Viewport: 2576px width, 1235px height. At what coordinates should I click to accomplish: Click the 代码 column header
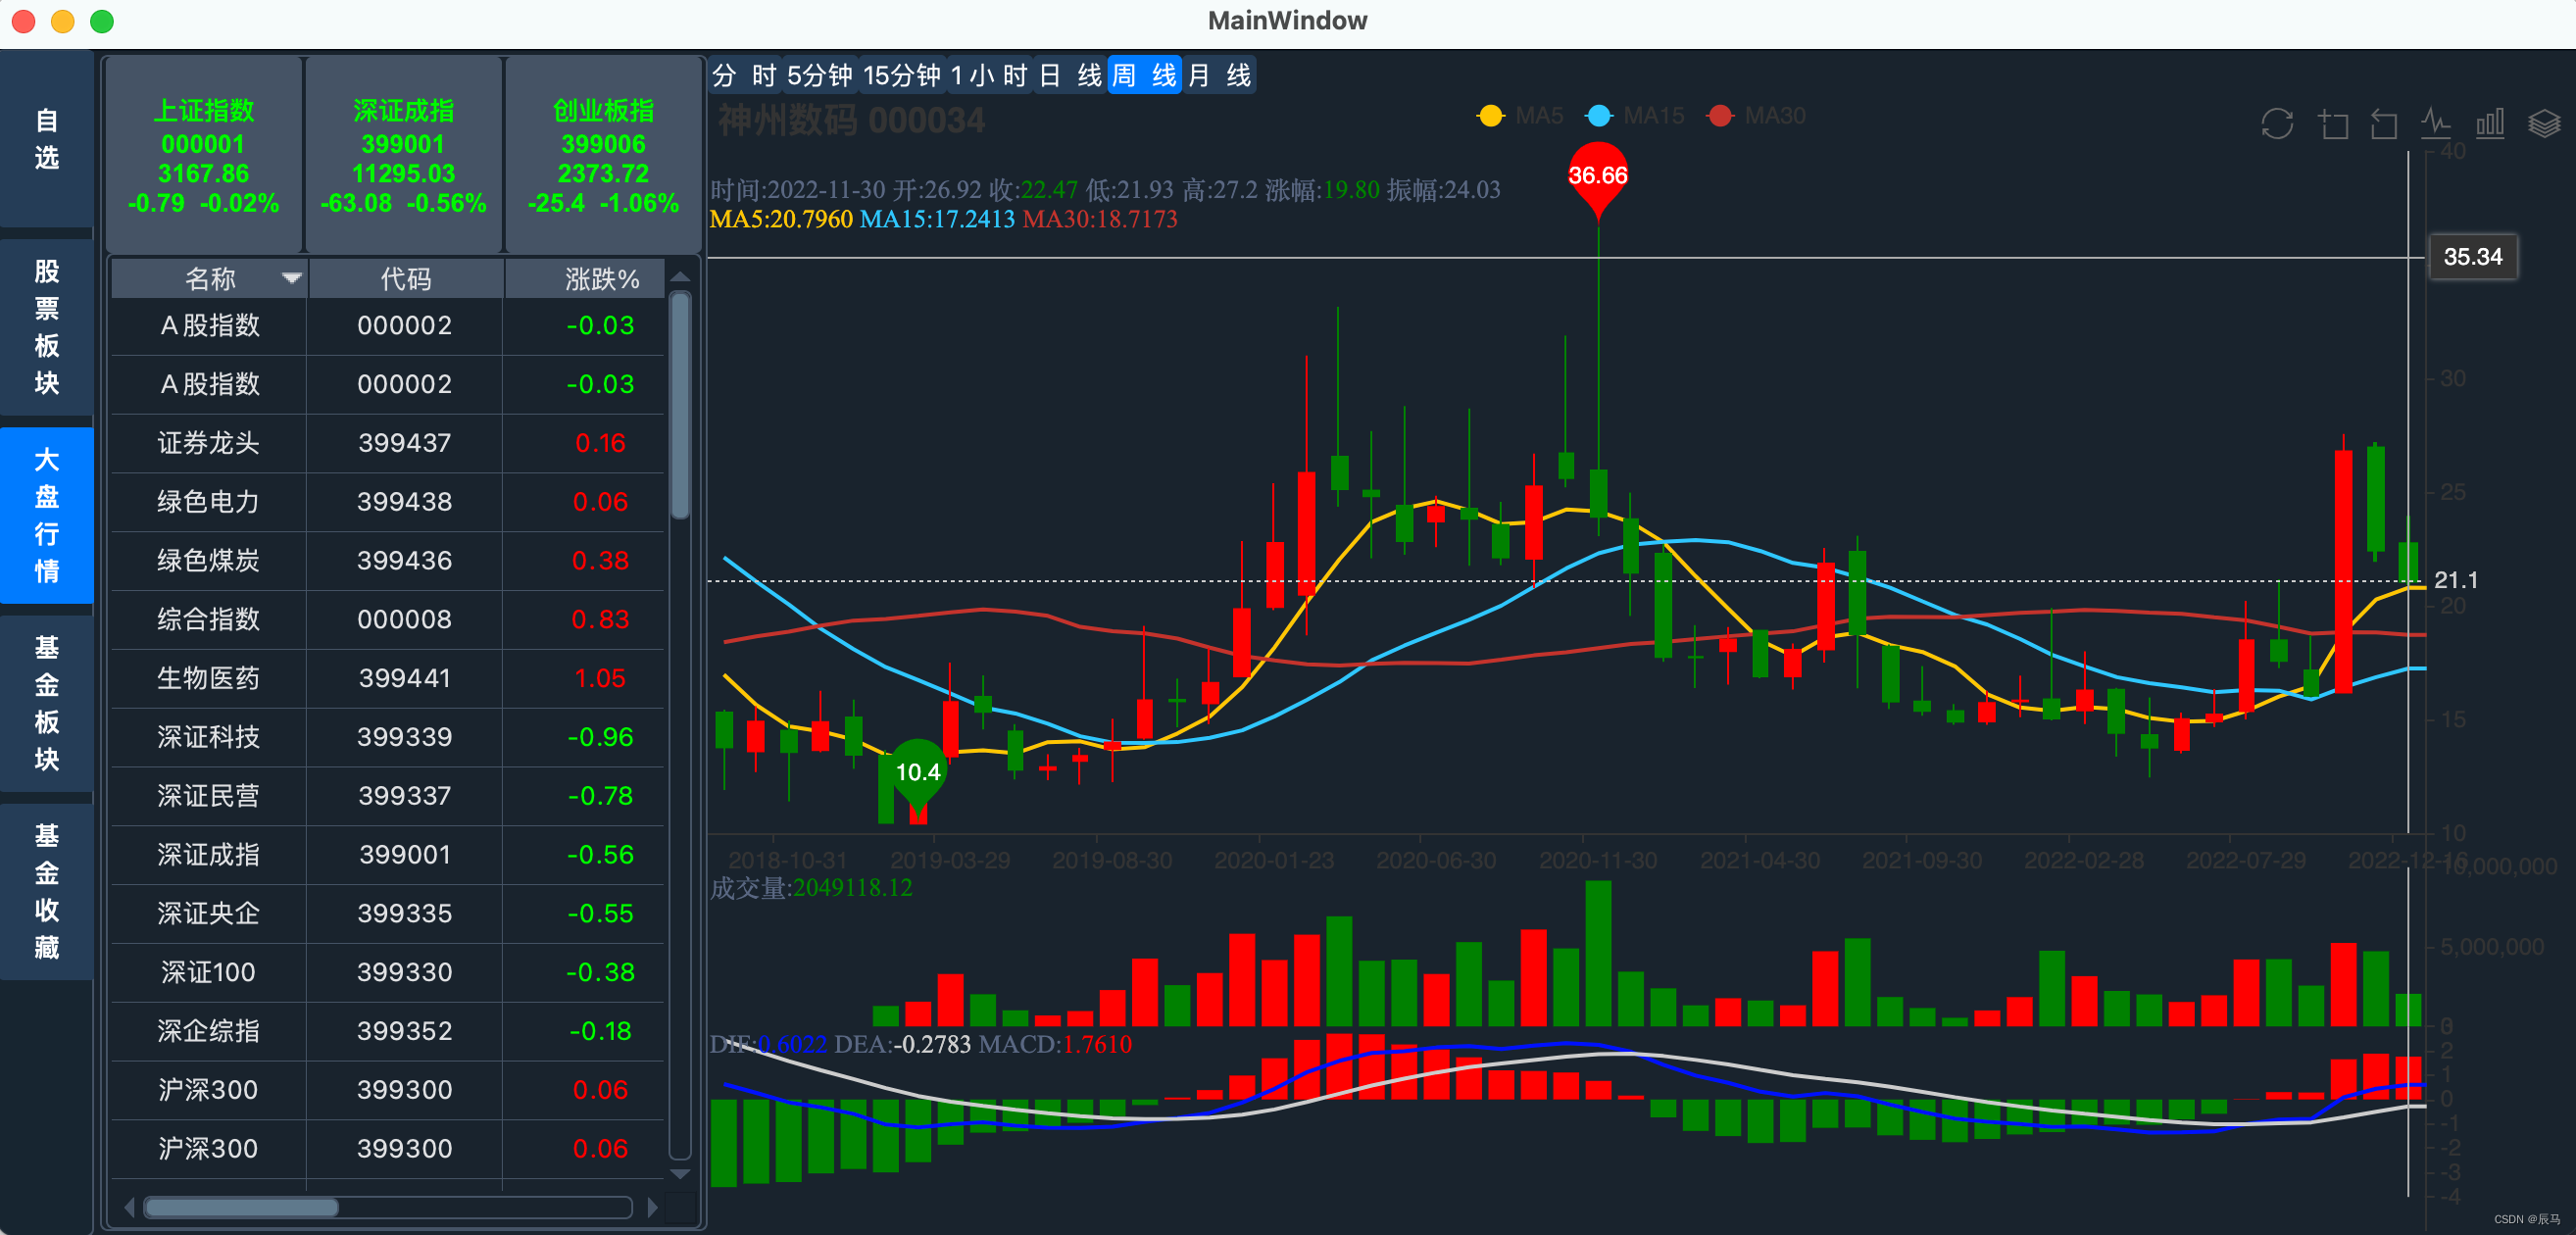click(405, 279)
